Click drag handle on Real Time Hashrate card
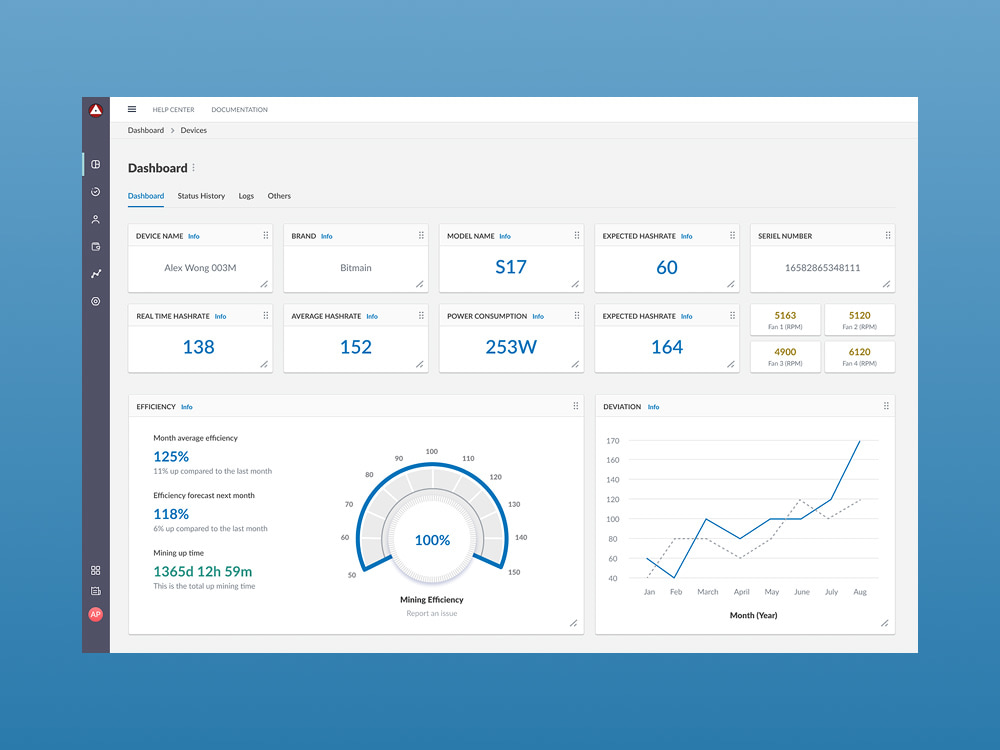 pos(266,316)
